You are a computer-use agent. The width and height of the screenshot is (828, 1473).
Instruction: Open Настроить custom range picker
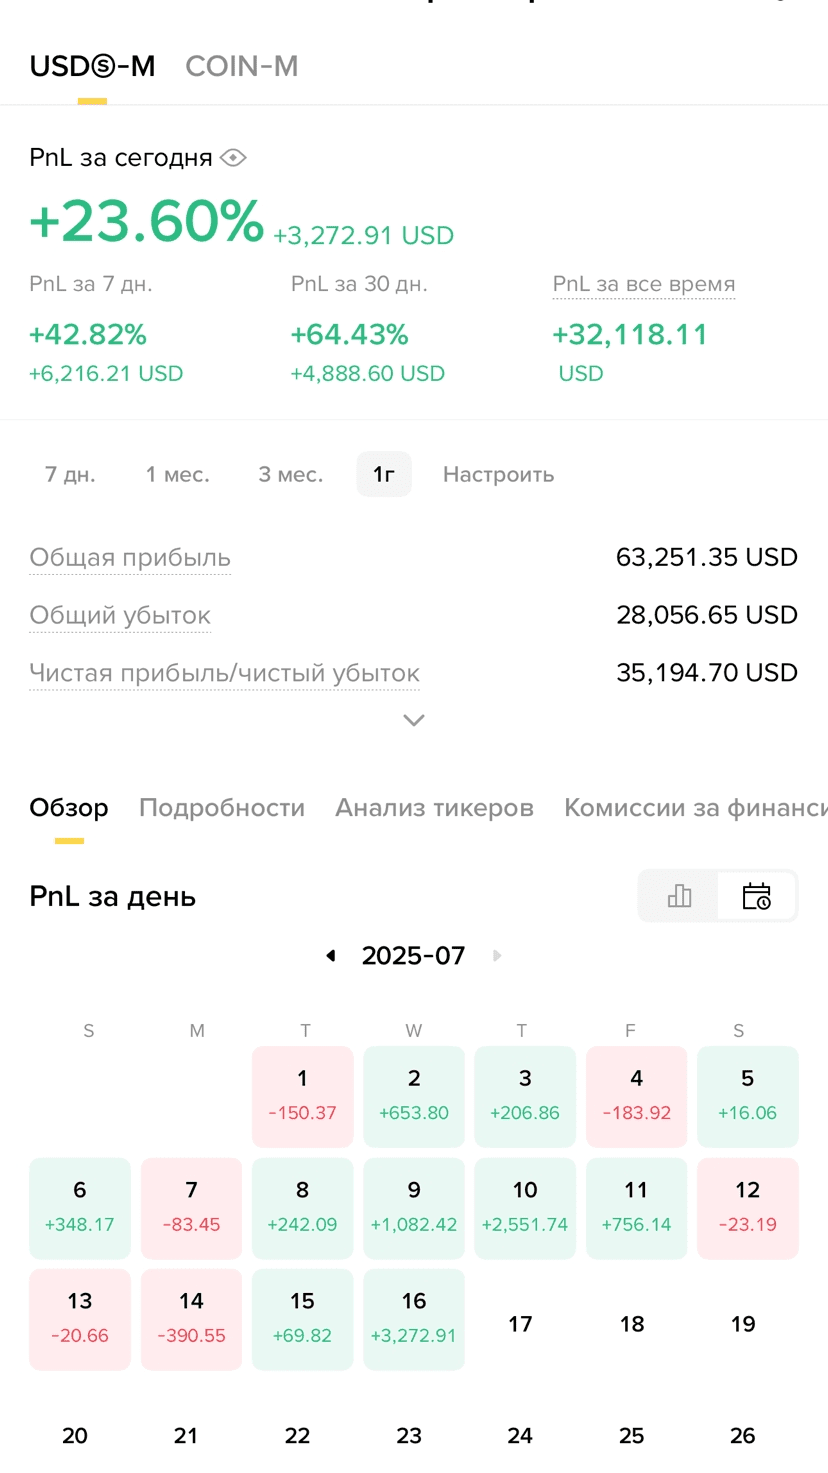(498, 474)
